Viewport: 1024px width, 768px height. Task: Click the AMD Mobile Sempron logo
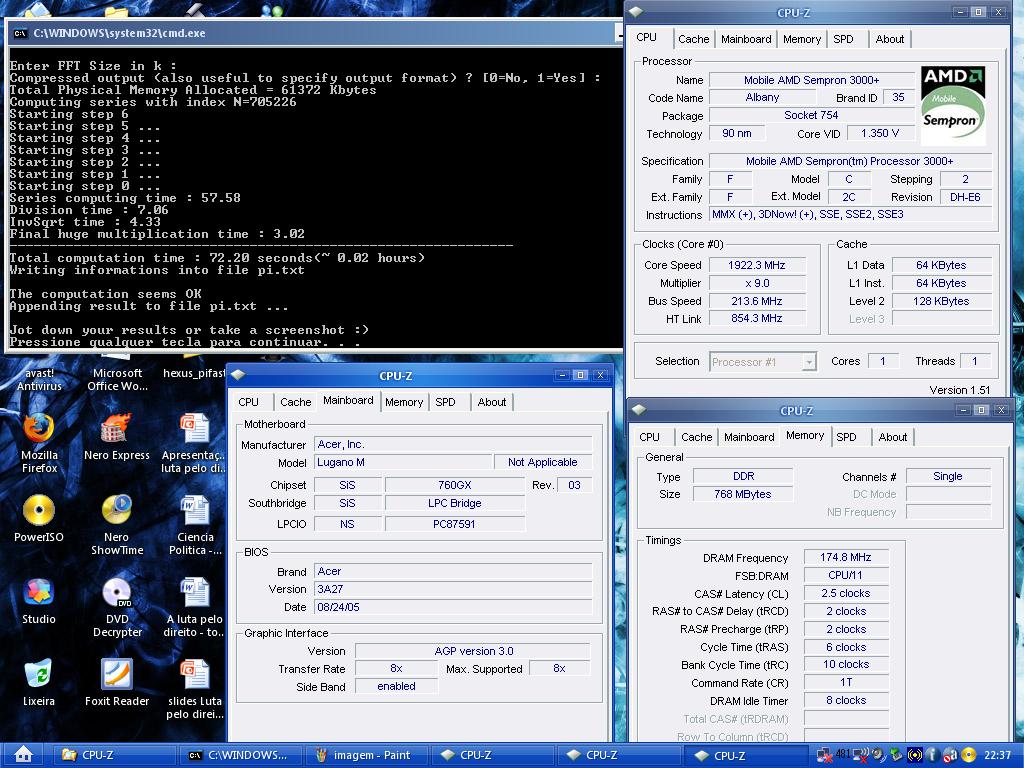[952, 106]
